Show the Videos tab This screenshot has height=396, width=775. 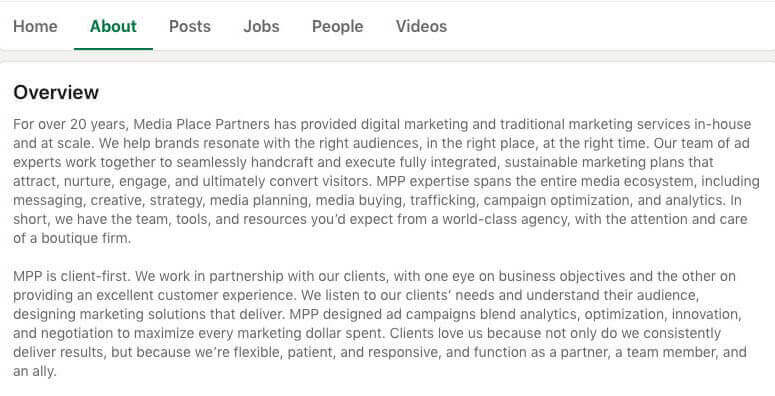click(x=421, y=26)
